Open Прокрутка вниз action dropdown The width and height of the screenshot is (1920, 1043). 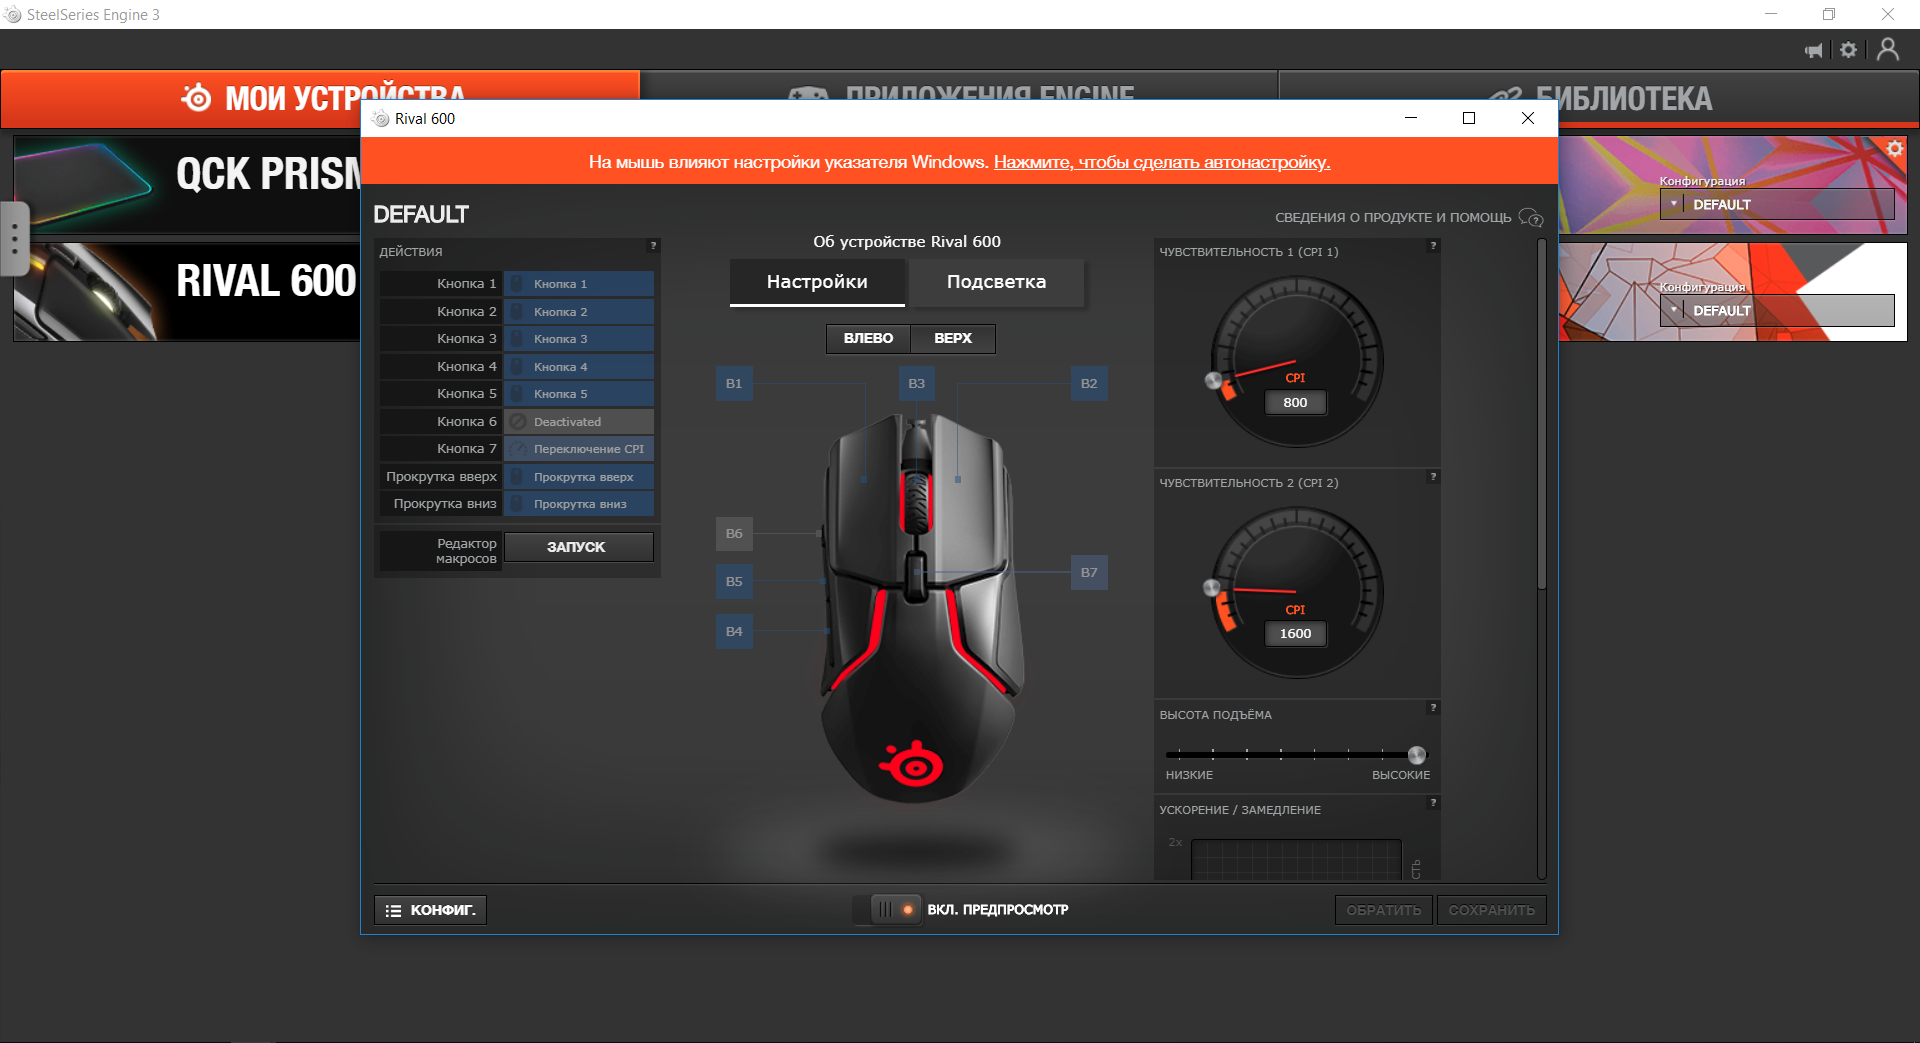coord(579,504)
